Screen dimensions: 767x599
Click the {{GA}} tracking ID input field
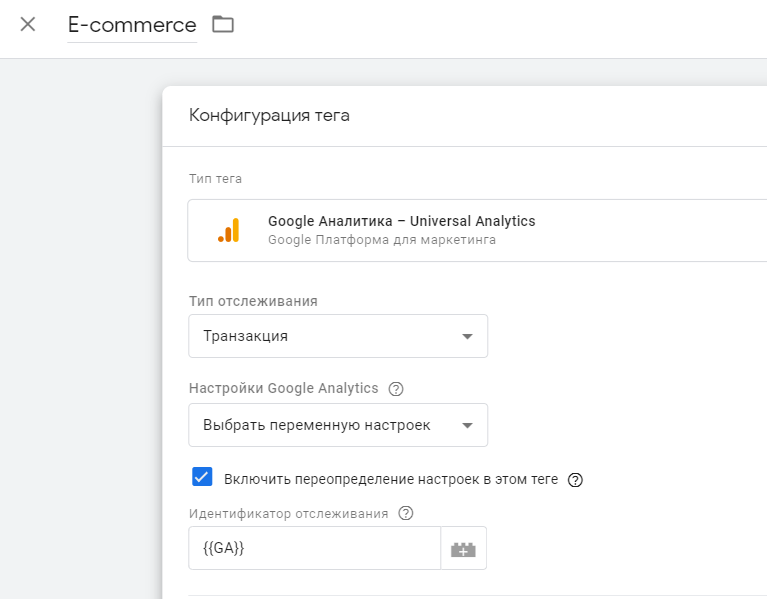click(314, 548)
